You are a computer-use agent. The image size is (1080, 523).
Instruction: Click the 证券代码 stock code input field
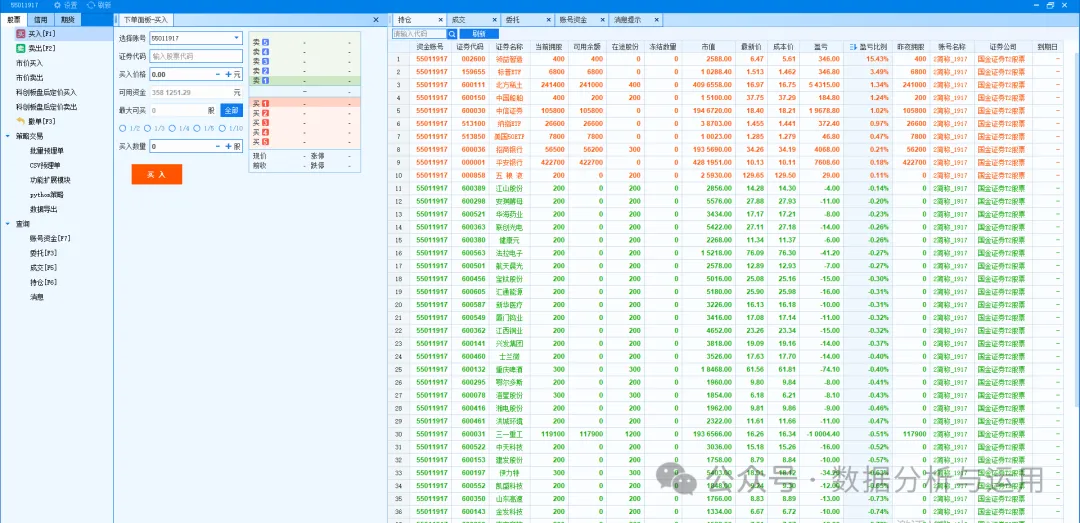tap(196, 57)
